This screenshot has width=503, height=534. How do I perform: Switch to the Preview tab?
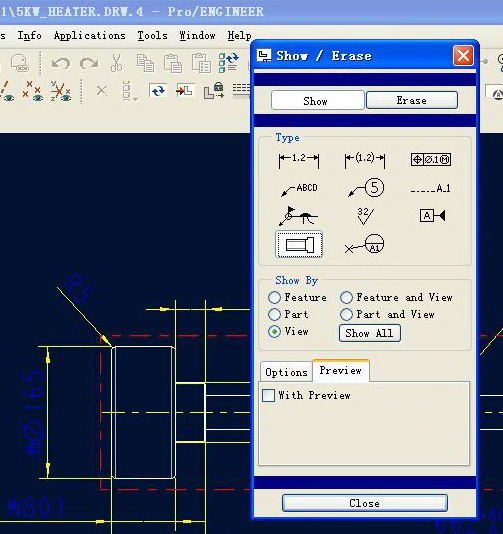(341, 371)
